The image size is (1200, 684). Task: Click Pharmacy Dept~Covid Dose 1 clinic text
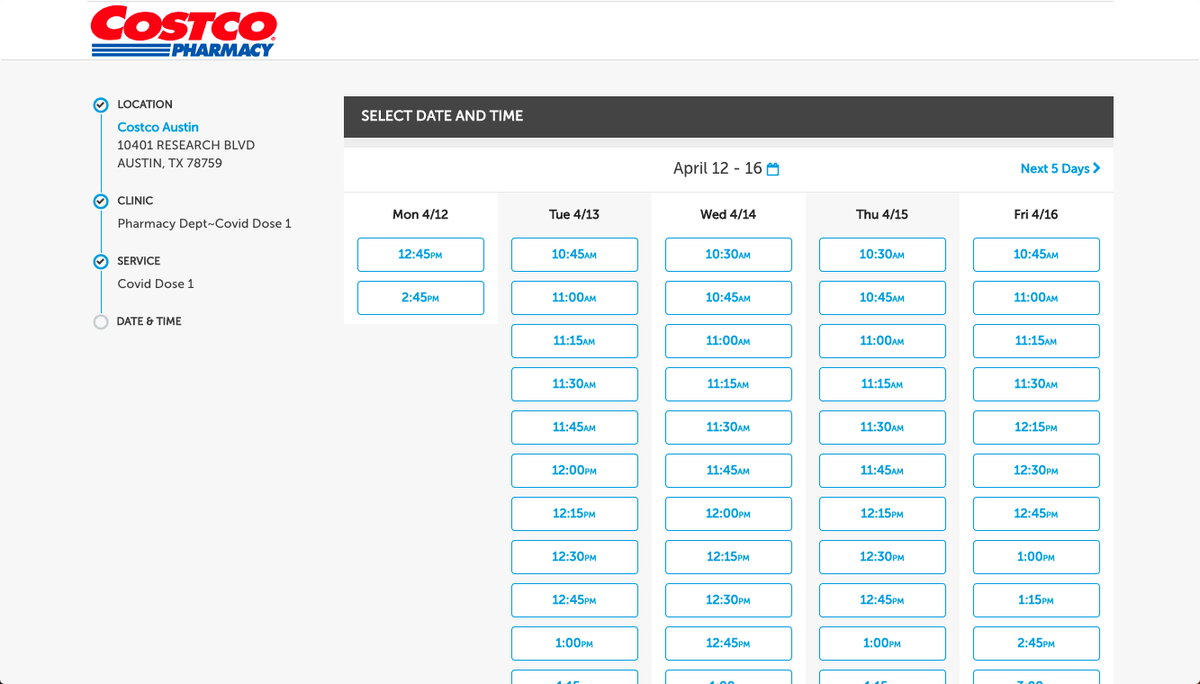(204, 223)
